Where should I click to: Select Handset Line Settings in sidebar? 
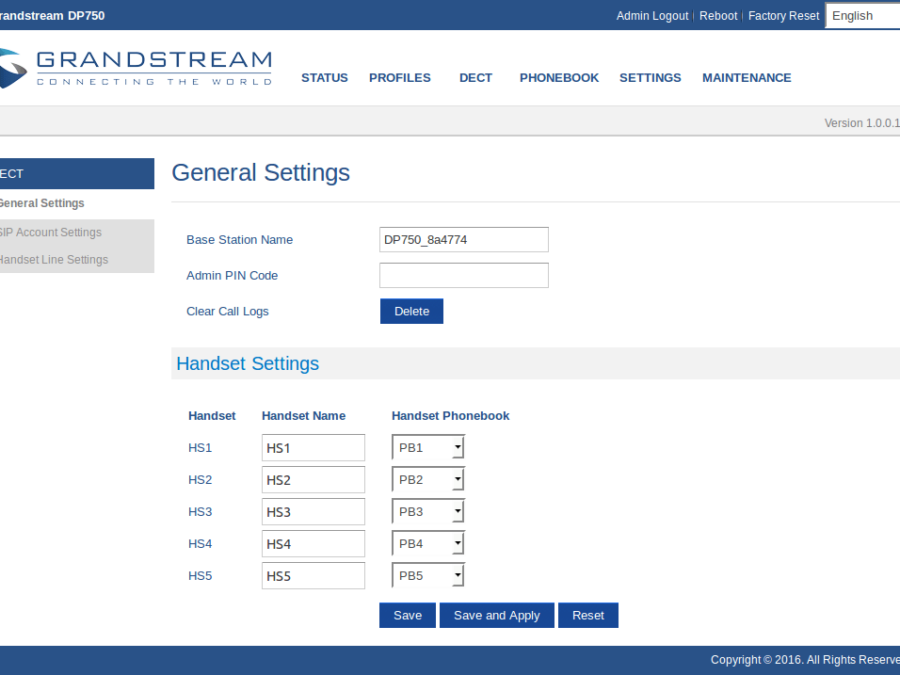click(x=53, y=260)
